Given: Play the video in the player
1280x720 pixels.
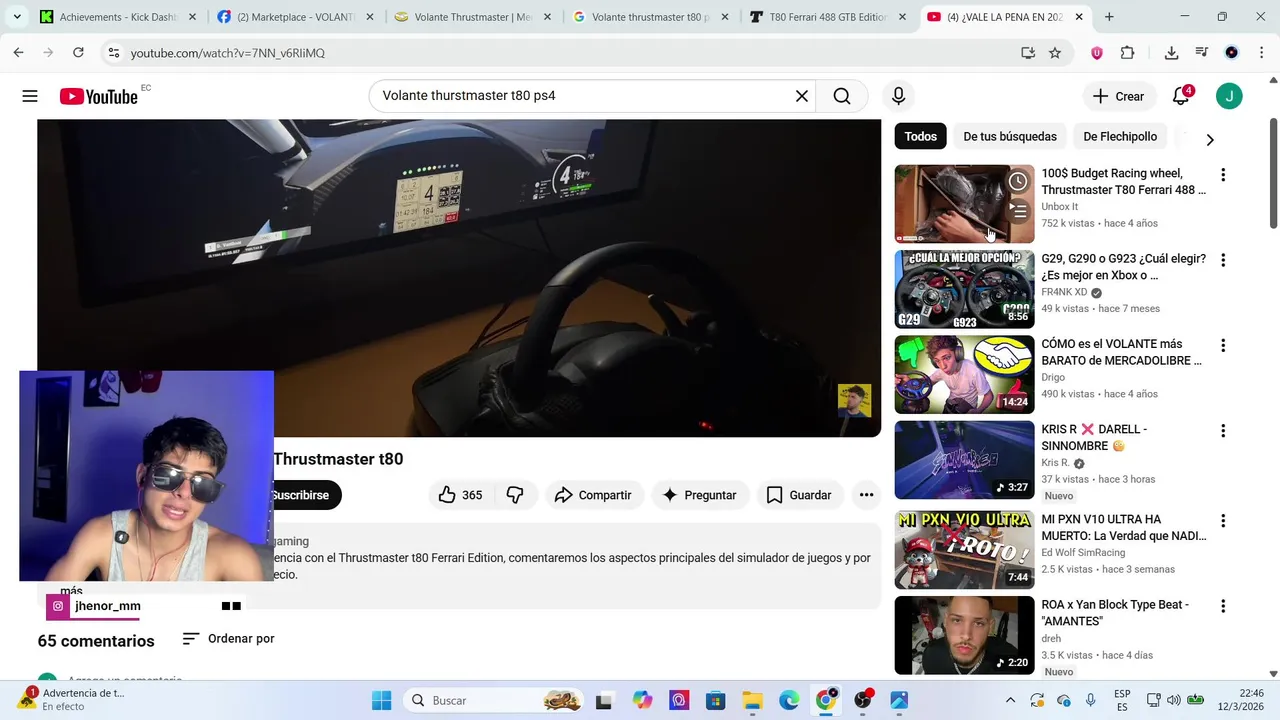Looking at the screenshot, I should click(459, 278).
